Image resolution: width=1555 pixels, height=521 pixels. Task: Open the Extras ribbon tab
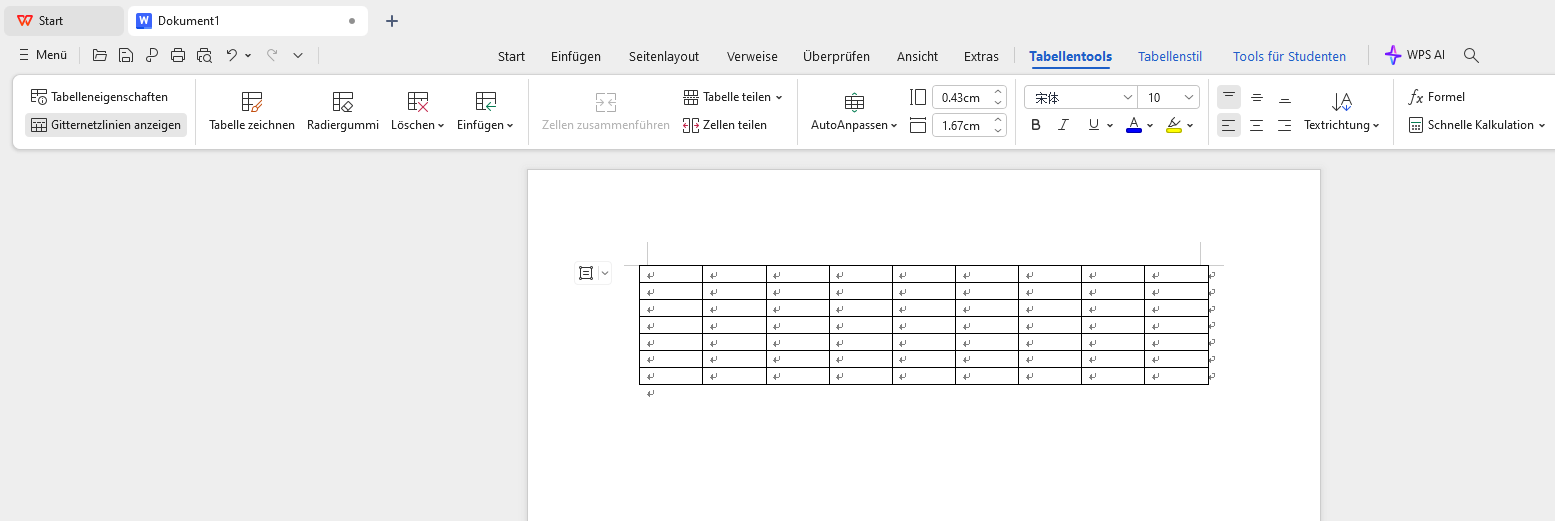tap(981, 56)
